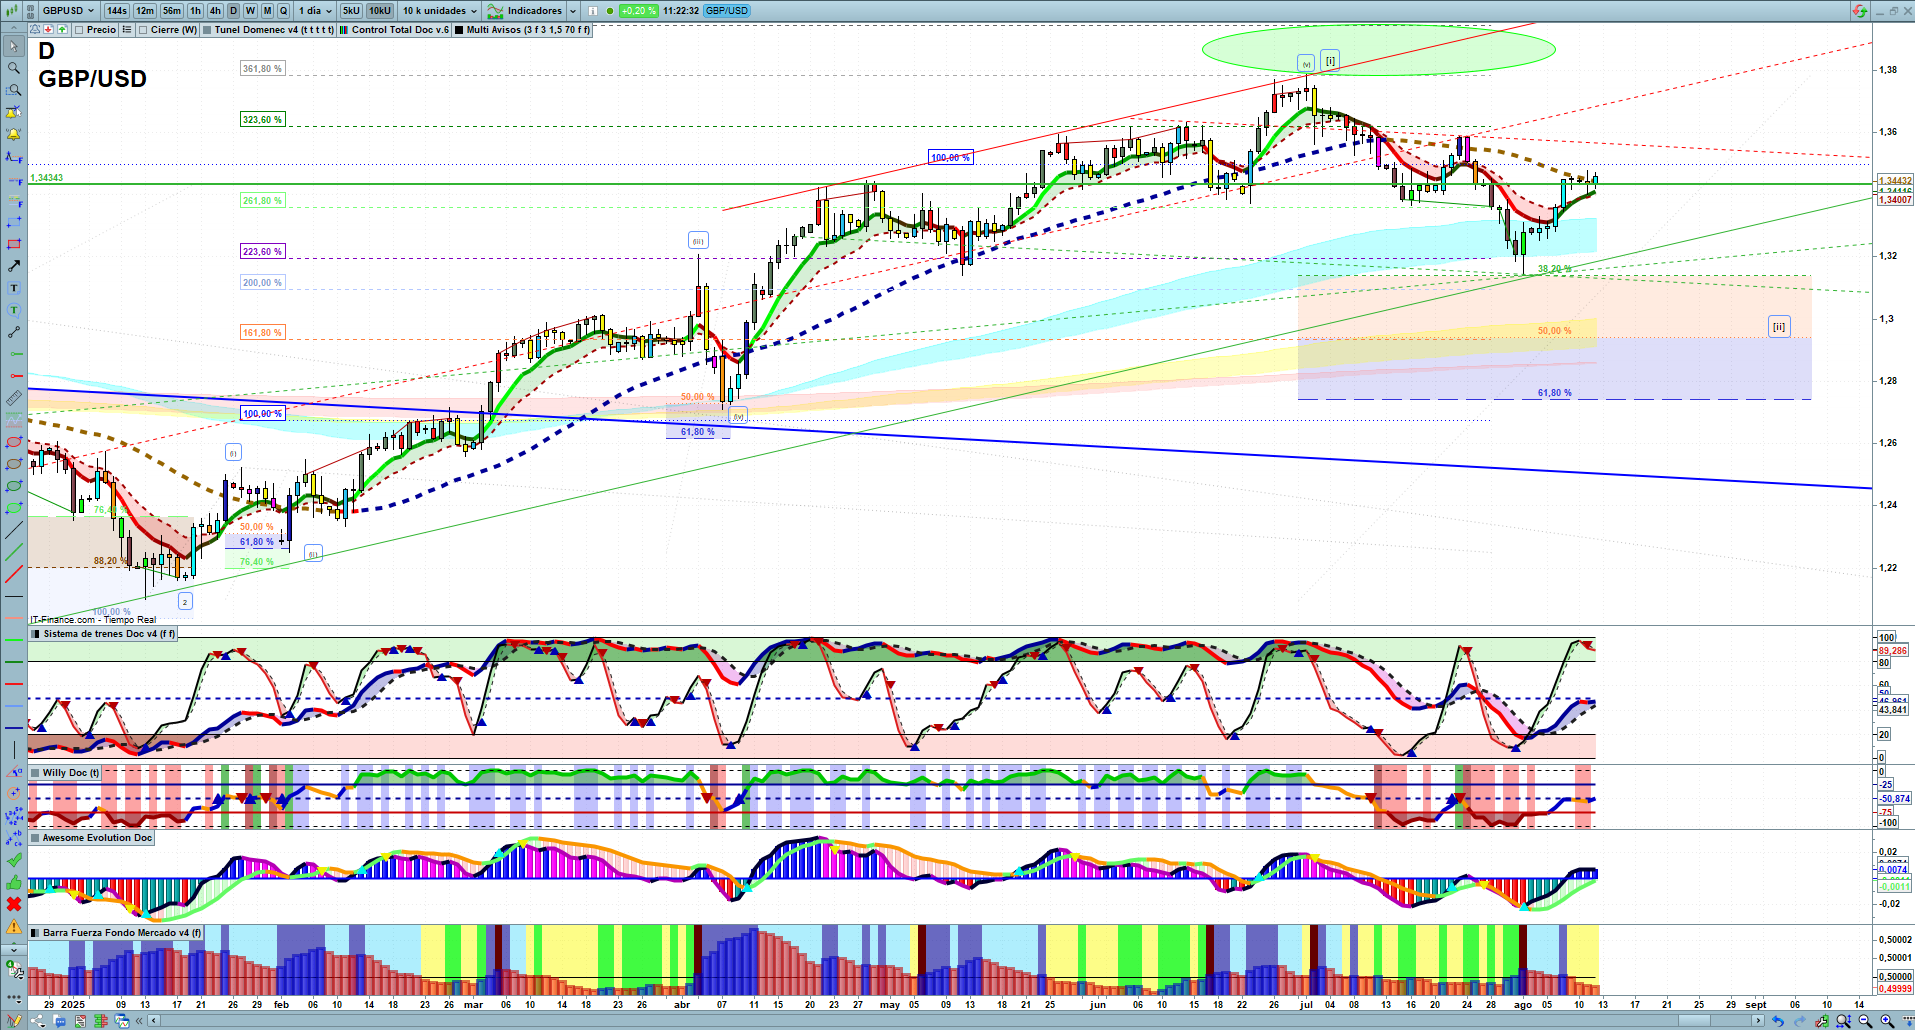This screenshot has width=1915, height=1030.
Task: Click the GBP/USD blue label
Action: [726, 11]
